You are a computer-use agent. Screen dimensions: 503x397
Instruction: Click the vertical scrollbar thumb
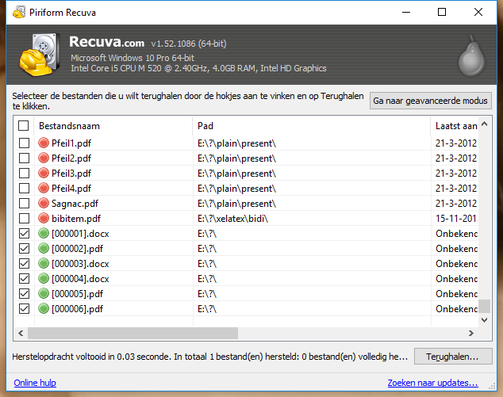coord(485,306)
